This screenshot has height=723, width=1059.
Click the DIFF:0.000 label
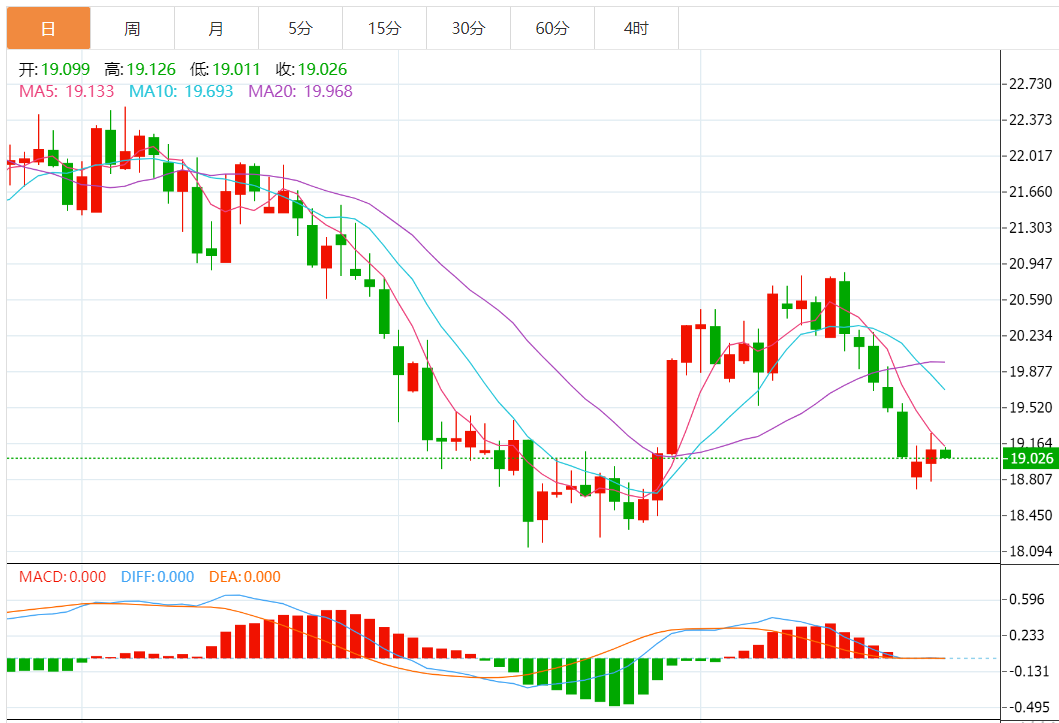click(157, 577)
